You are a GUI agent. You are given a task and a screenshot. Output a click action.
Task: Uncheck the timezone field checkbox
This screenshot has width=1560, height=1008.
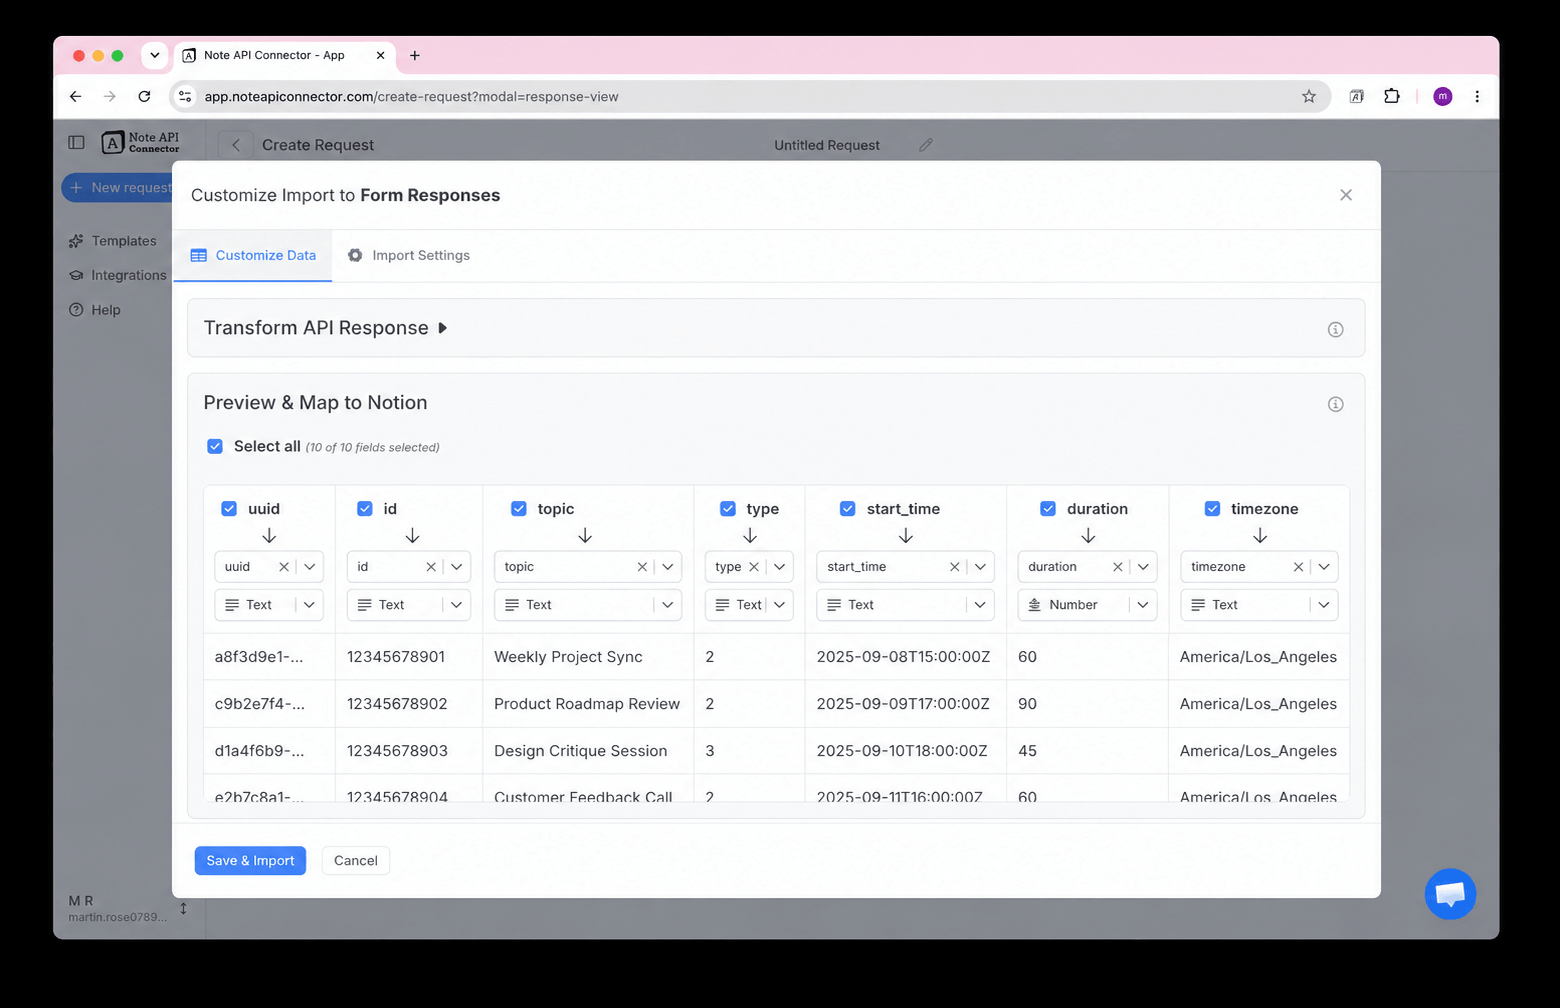tap(1212, 509)
